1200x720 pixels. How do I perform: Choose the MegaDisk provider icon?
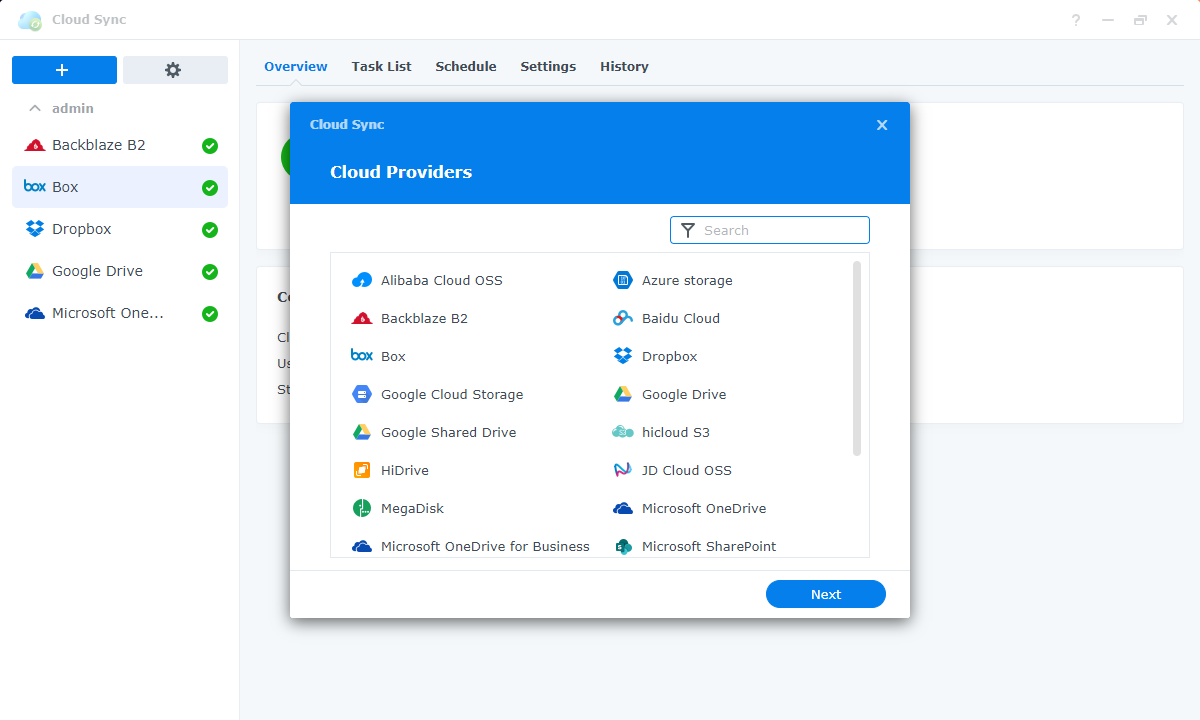click(362, 508)
